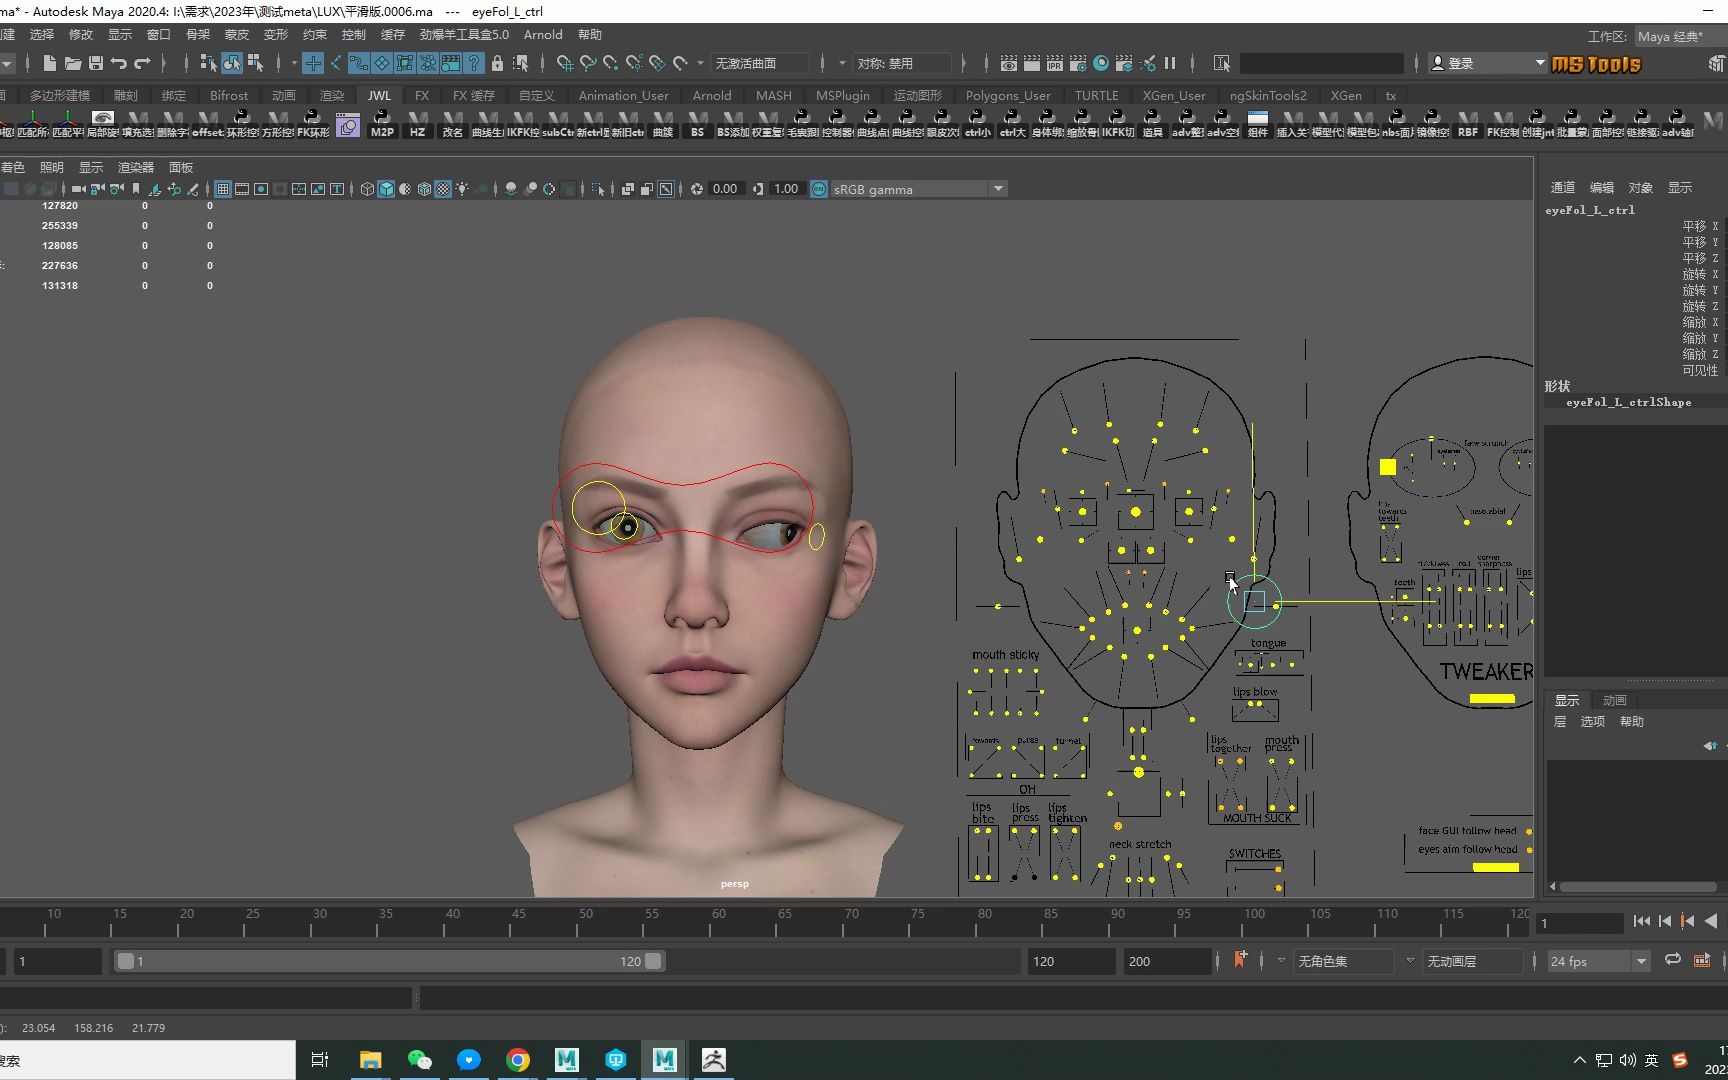Click the pause viewport icon
Screen dimensions: 1728x1080
click(1170, 63)
